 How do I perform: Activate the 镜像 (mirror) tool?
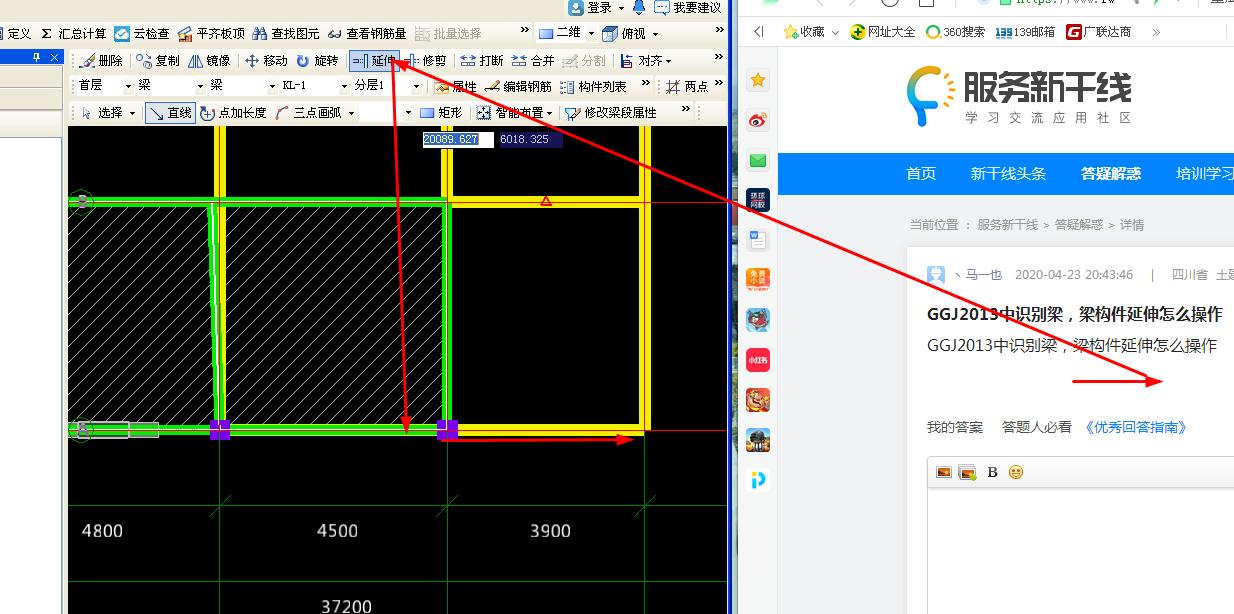(x=209, y=61)
